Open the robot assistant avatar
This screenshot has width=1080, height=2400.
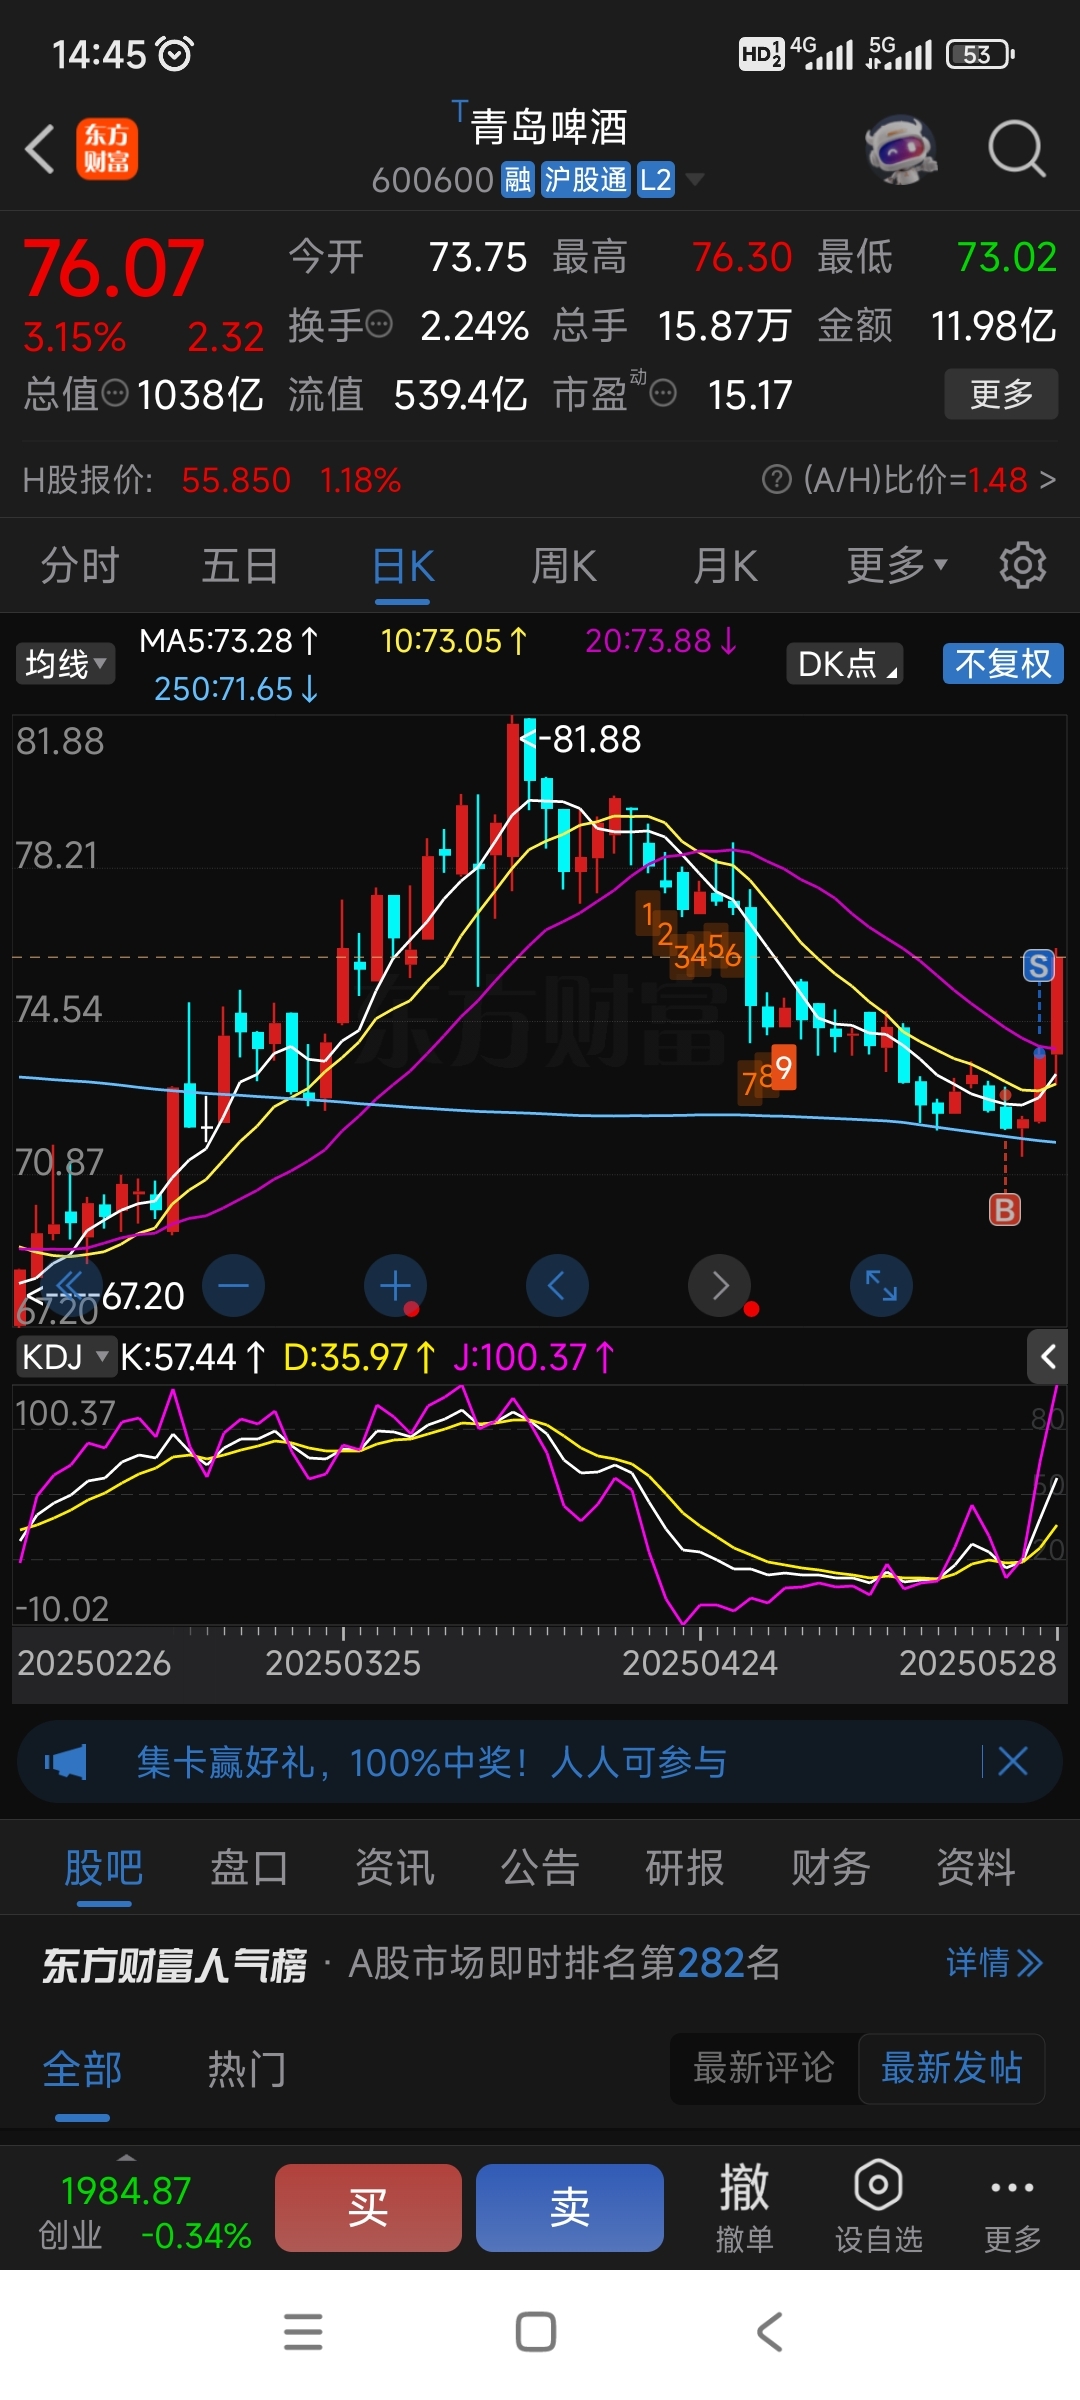click(901, 149)
